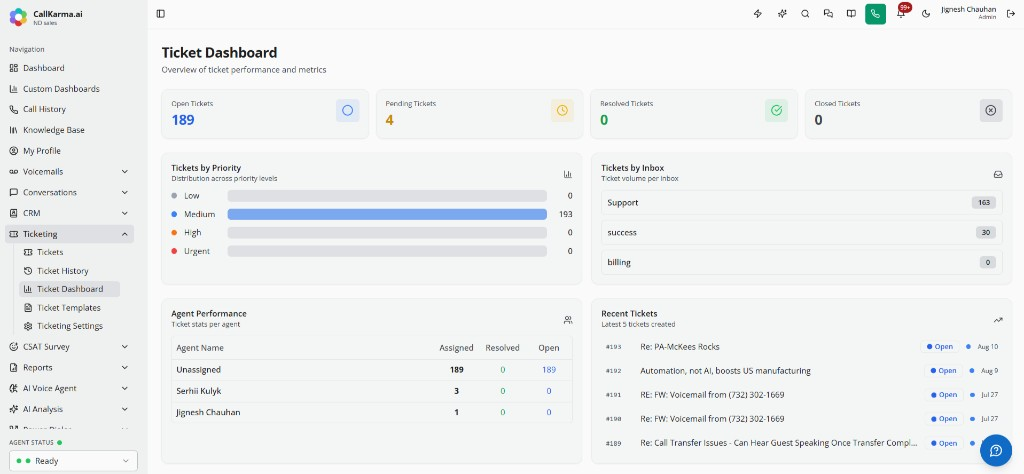Screen dimensions: 1024x474
Task: Open the Tickets submenu item
Action: (50, 252)
